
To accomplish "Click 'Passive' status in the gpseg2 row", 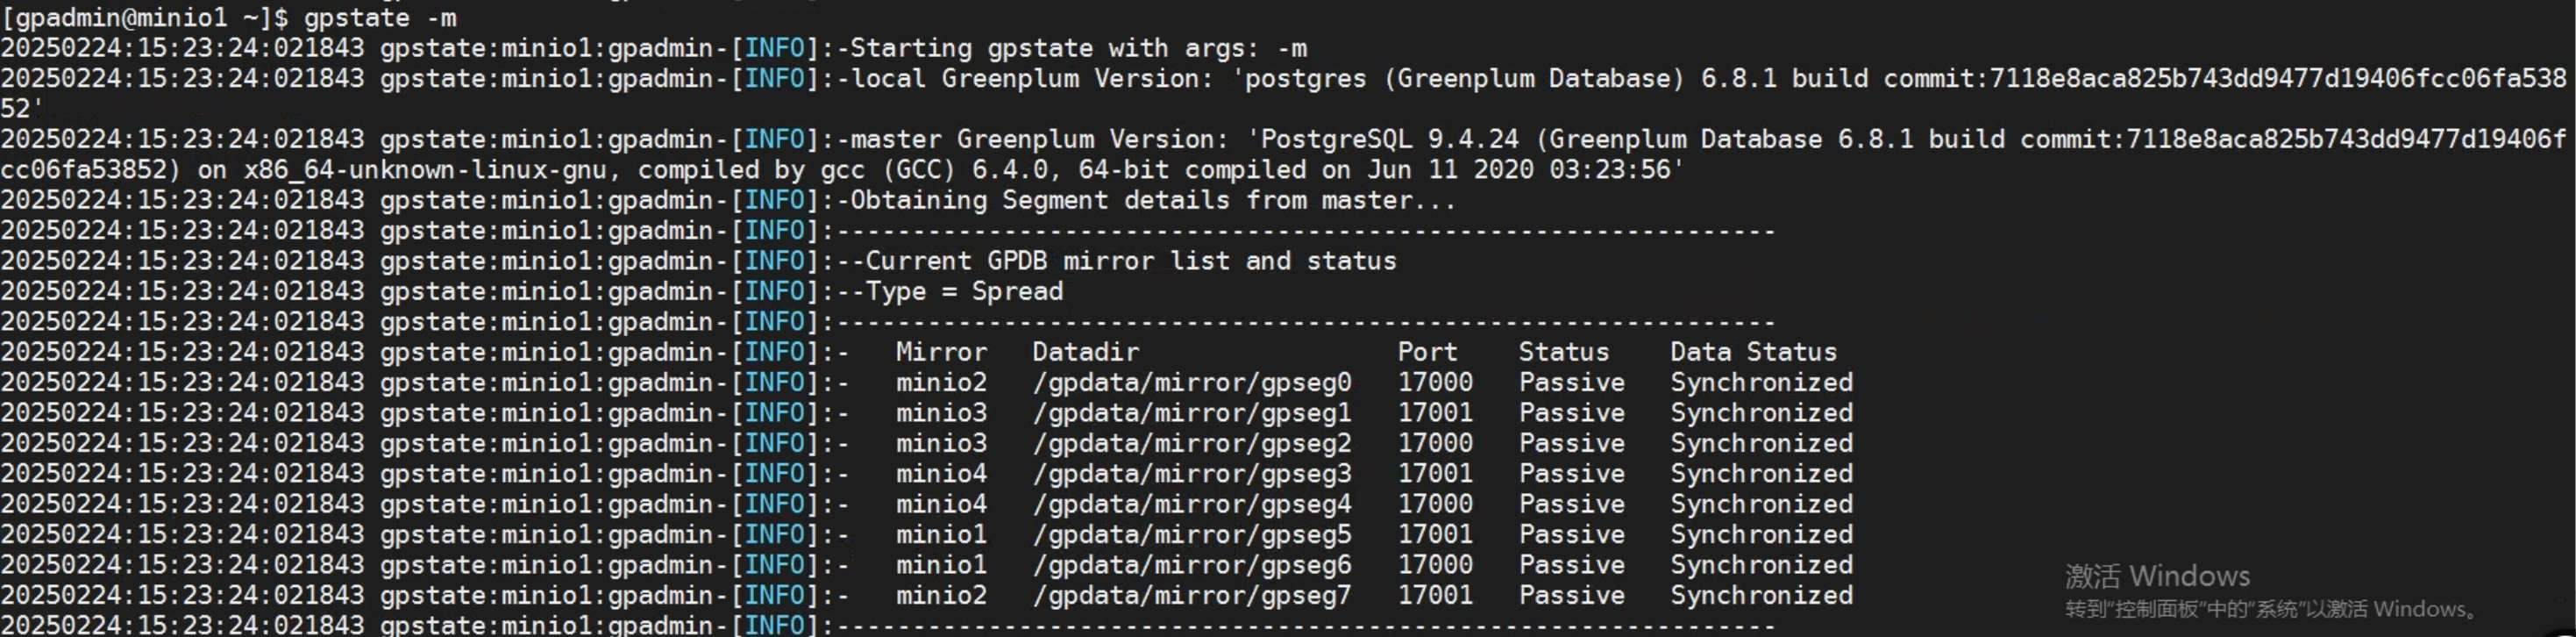I will [x=1571, y=443].
